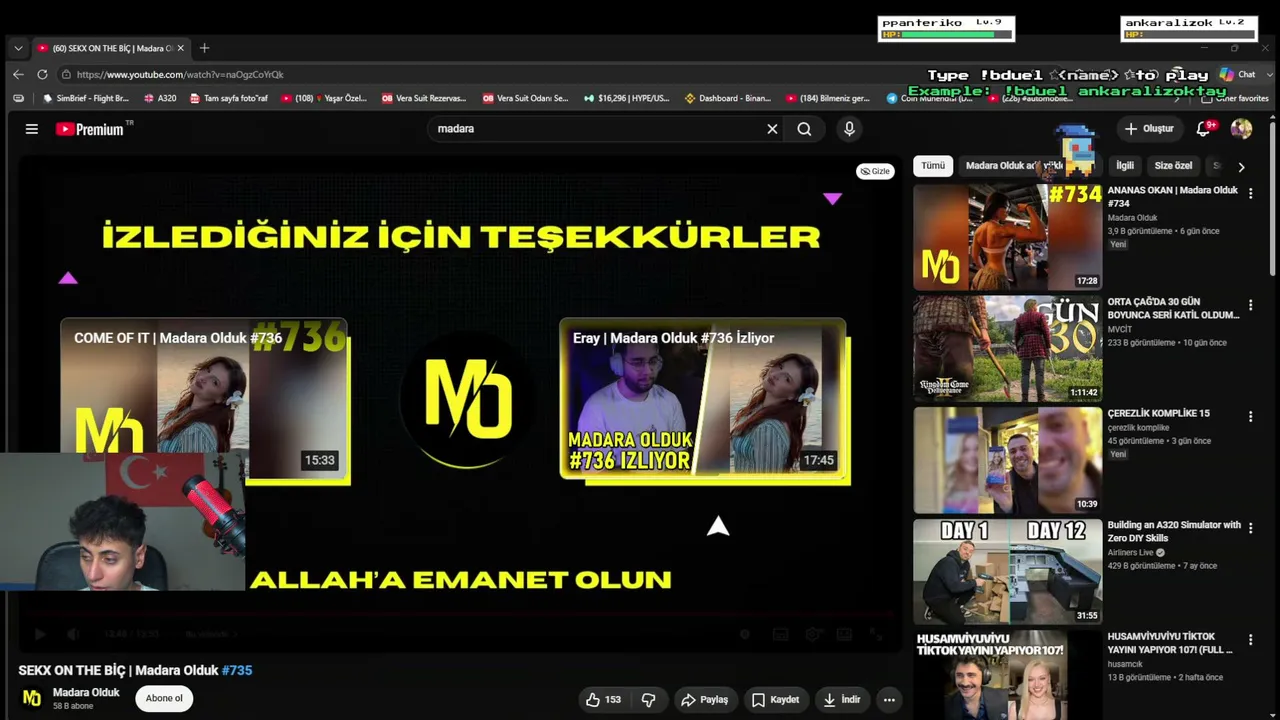The height and width of the screenshot is (720, 1280).
Task: Open Eray #736 İzliyor end-screen video
Action: (x=703, y=400)
